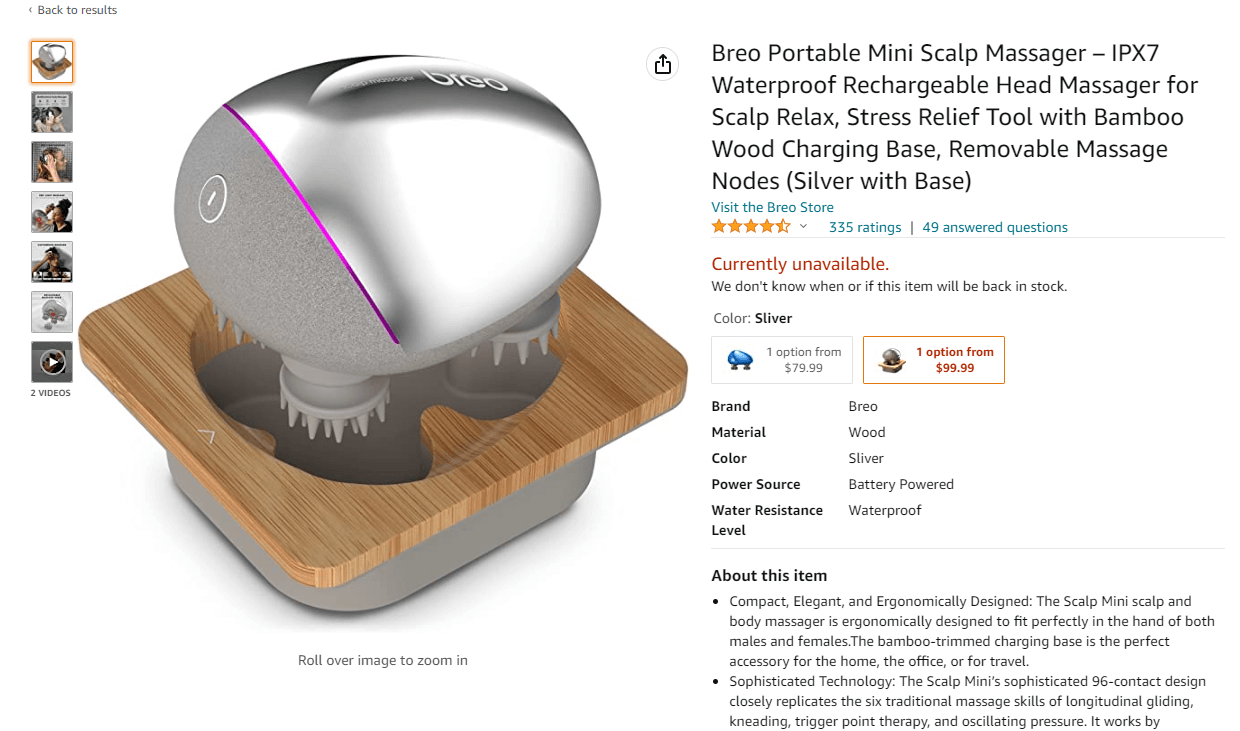Select the $99.99 silver with base option

[934, 360]
